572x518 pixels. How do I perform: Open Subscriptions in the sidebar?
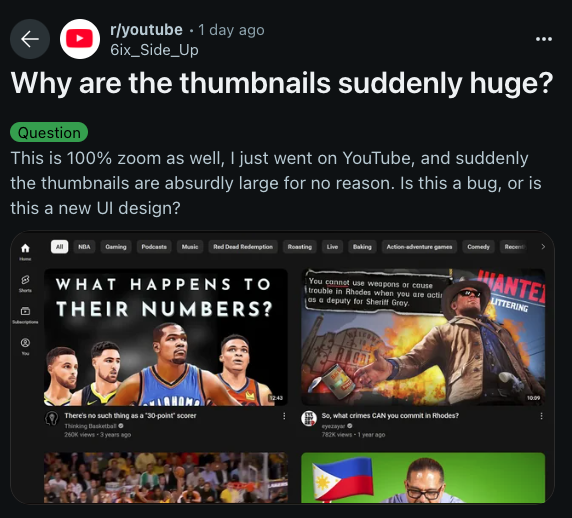click(x=25, y=315)
